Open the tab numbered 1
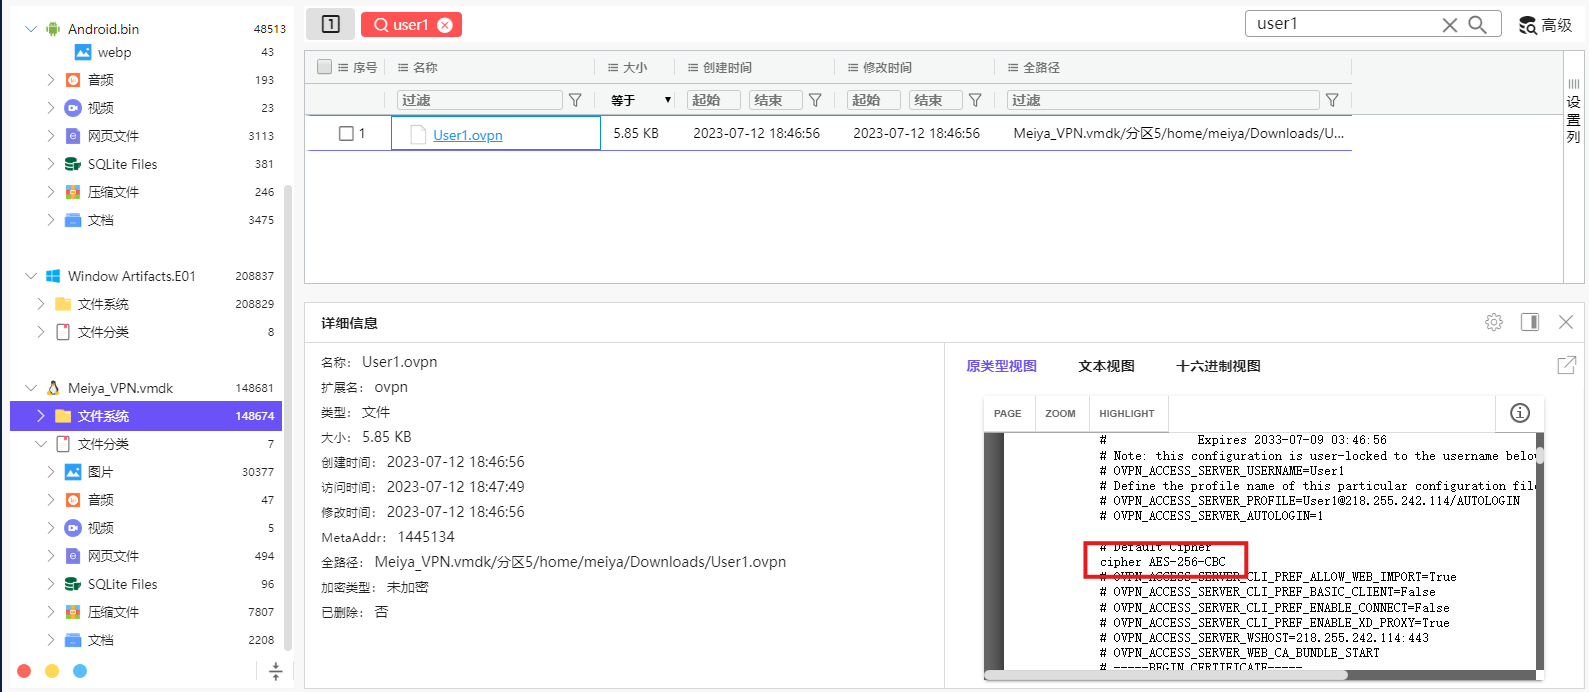Viewport: 1589px width, 692px height. coord(330,24)
